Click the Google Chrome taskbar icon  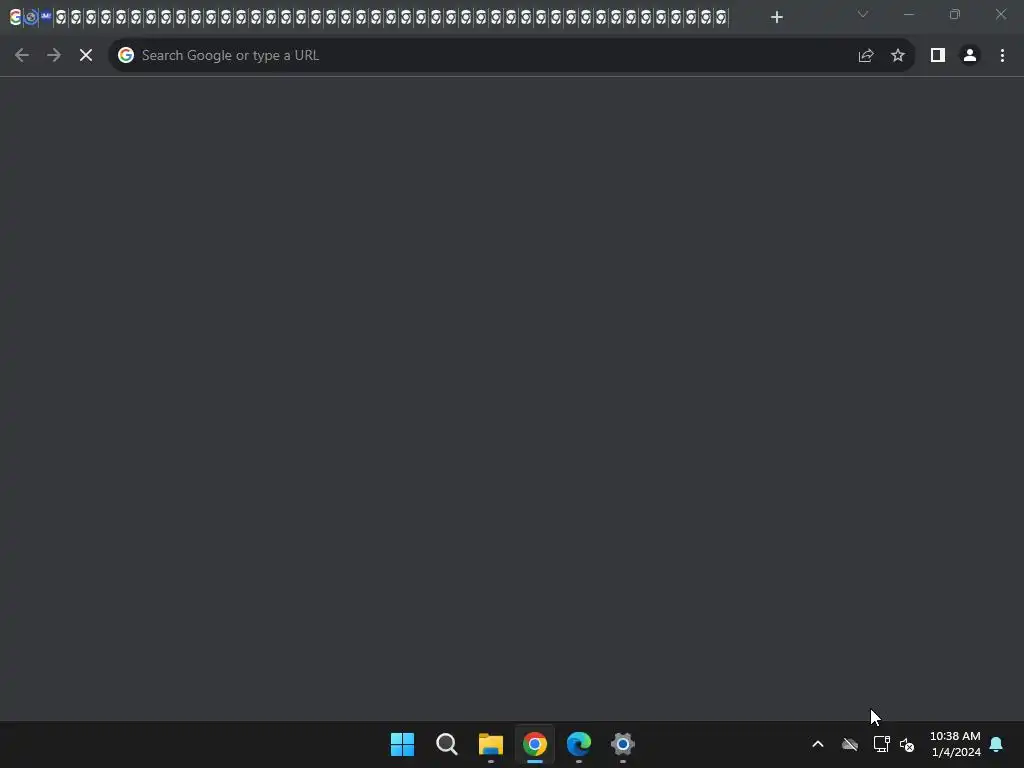pyautogui.click(x=535, y=744)
